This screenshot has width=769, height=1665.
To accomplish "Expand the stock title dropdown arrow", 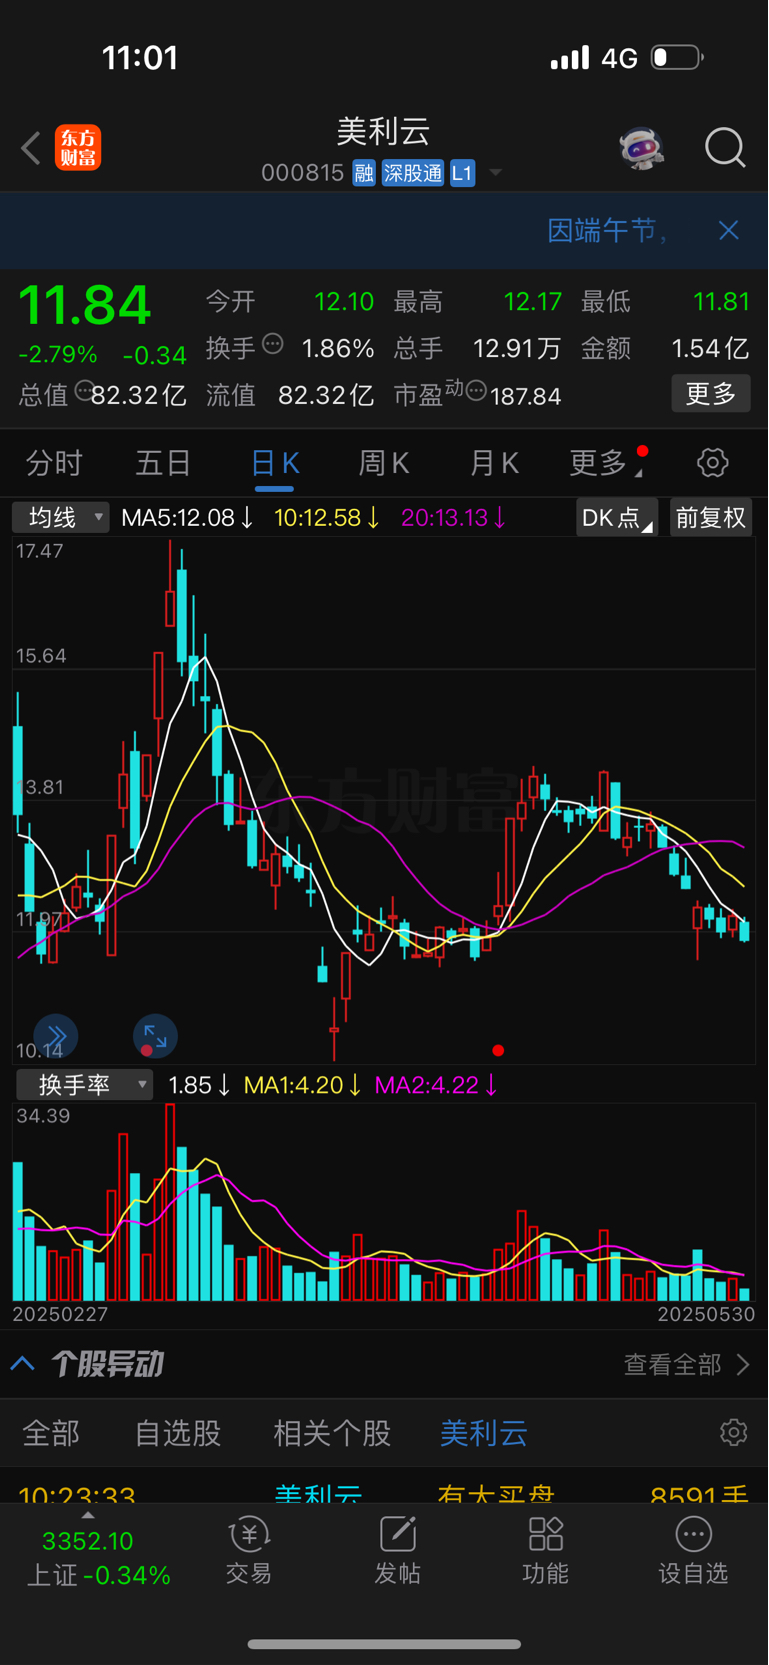I will 495,173.
